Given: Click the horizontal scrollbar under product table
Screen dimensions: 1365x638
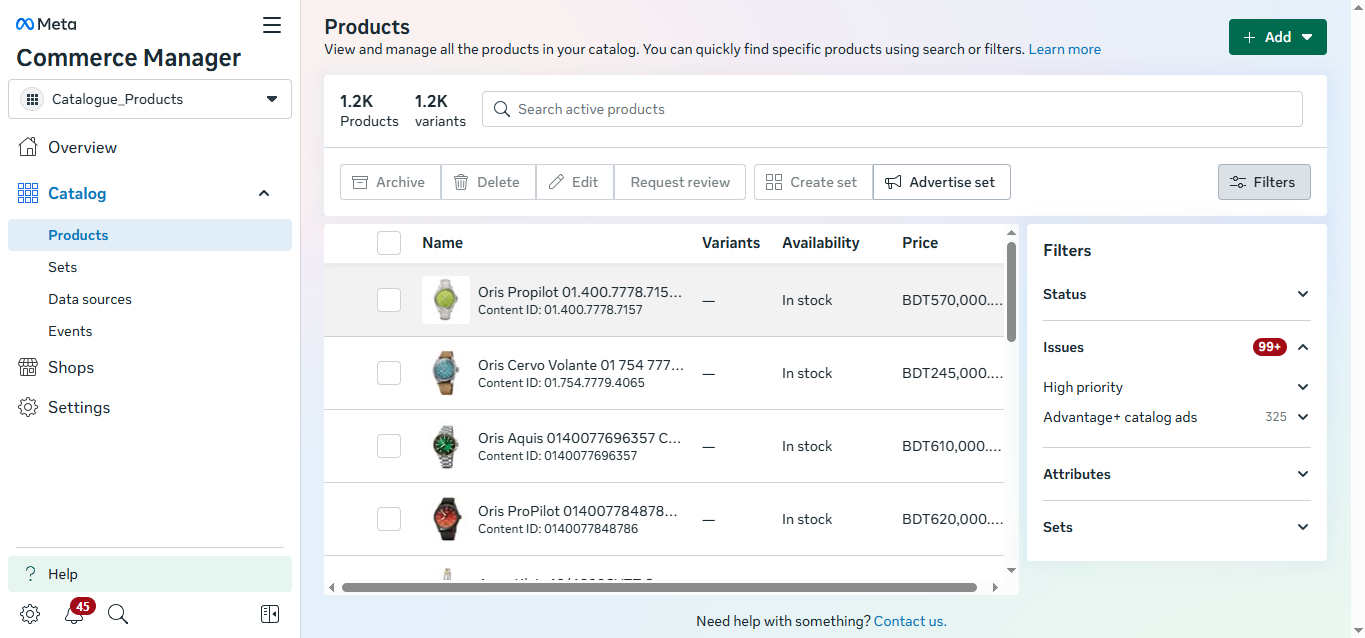Looking at the screenshot, I should [658, 588].
